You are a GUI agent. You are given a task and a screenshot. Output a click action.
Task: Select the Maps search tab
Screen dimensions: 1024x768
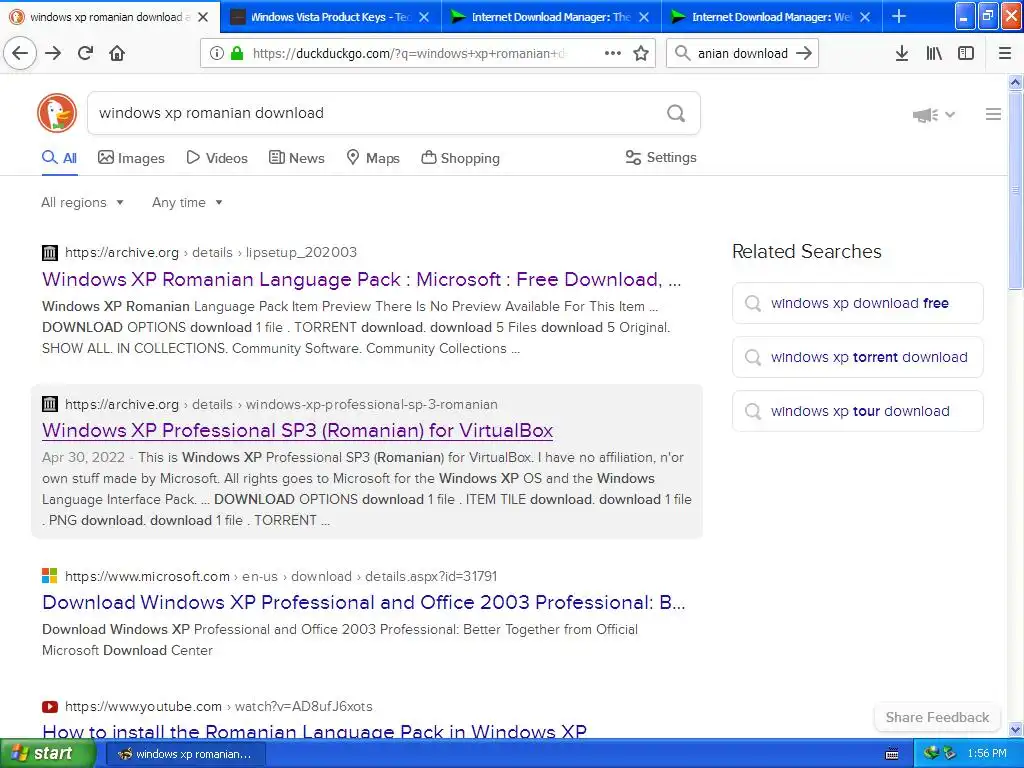pos(373,158)
